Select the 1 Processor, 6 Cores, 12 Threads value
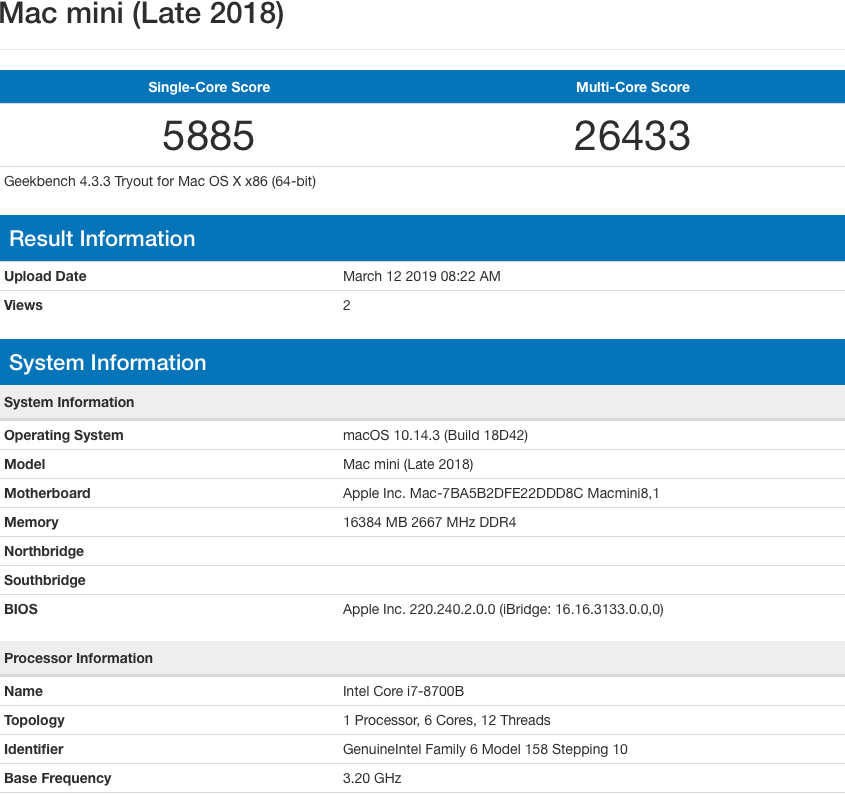 pyautogui.click(x=447, y=721)
